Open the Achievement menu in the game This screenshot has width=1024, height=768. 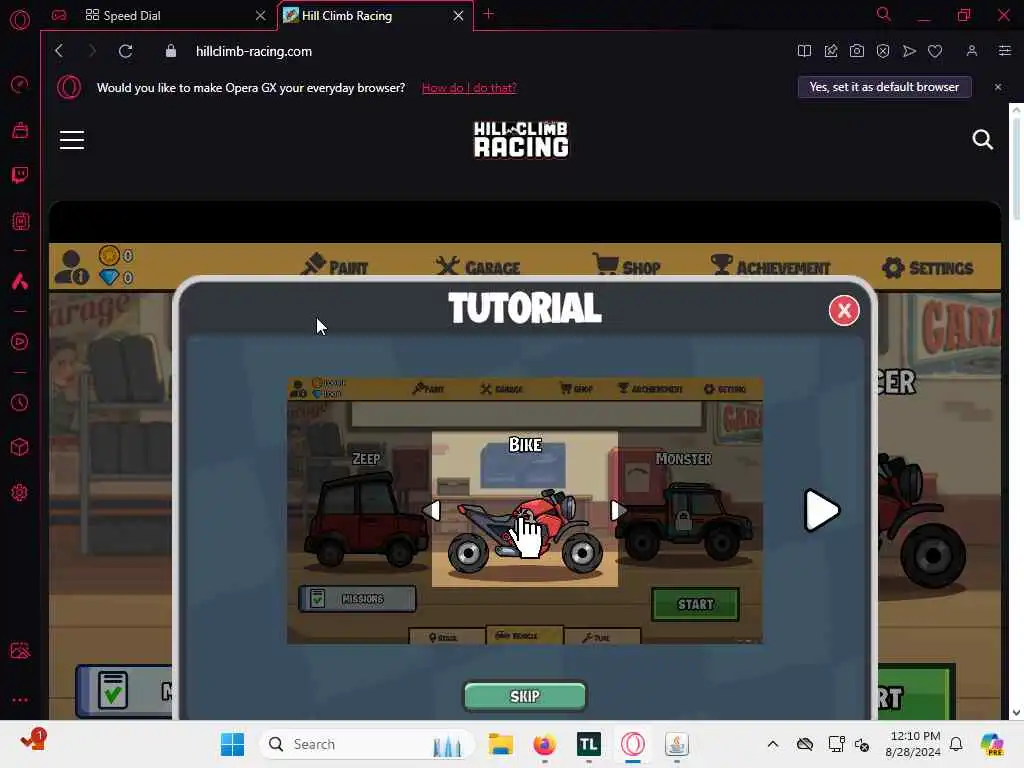[771, 266]
